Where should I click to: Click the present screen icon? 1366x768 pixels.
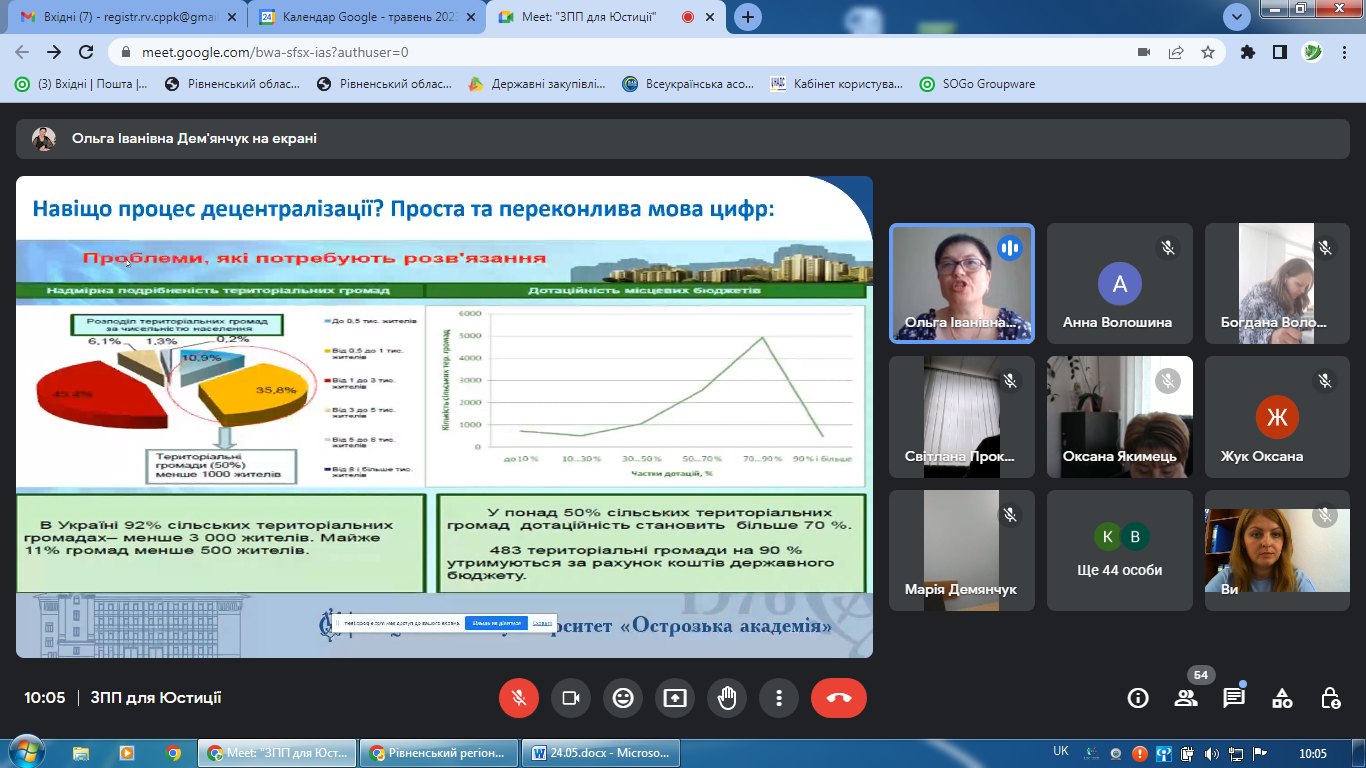click(675, 698)
